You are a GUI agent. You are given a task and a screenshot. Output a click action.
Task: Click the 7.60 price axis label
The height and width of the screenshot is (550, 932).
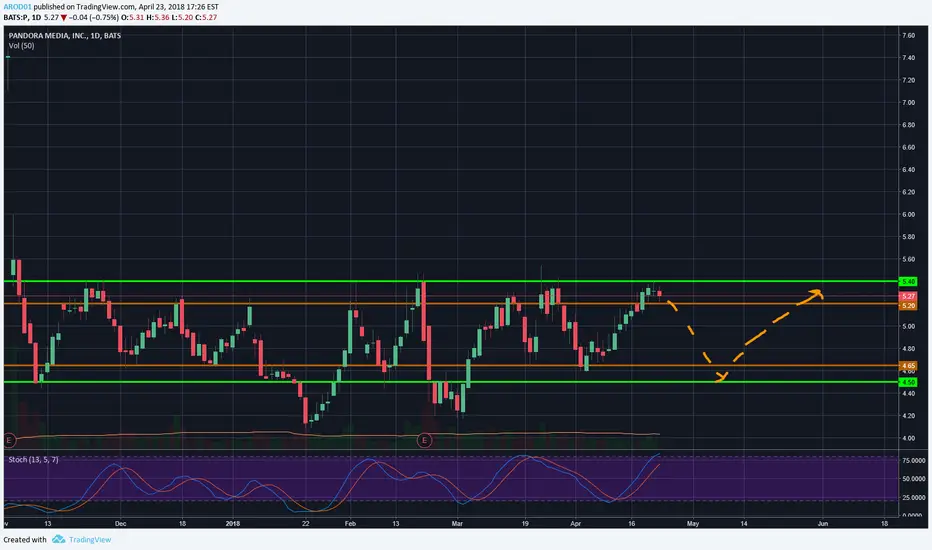(908, 36)
